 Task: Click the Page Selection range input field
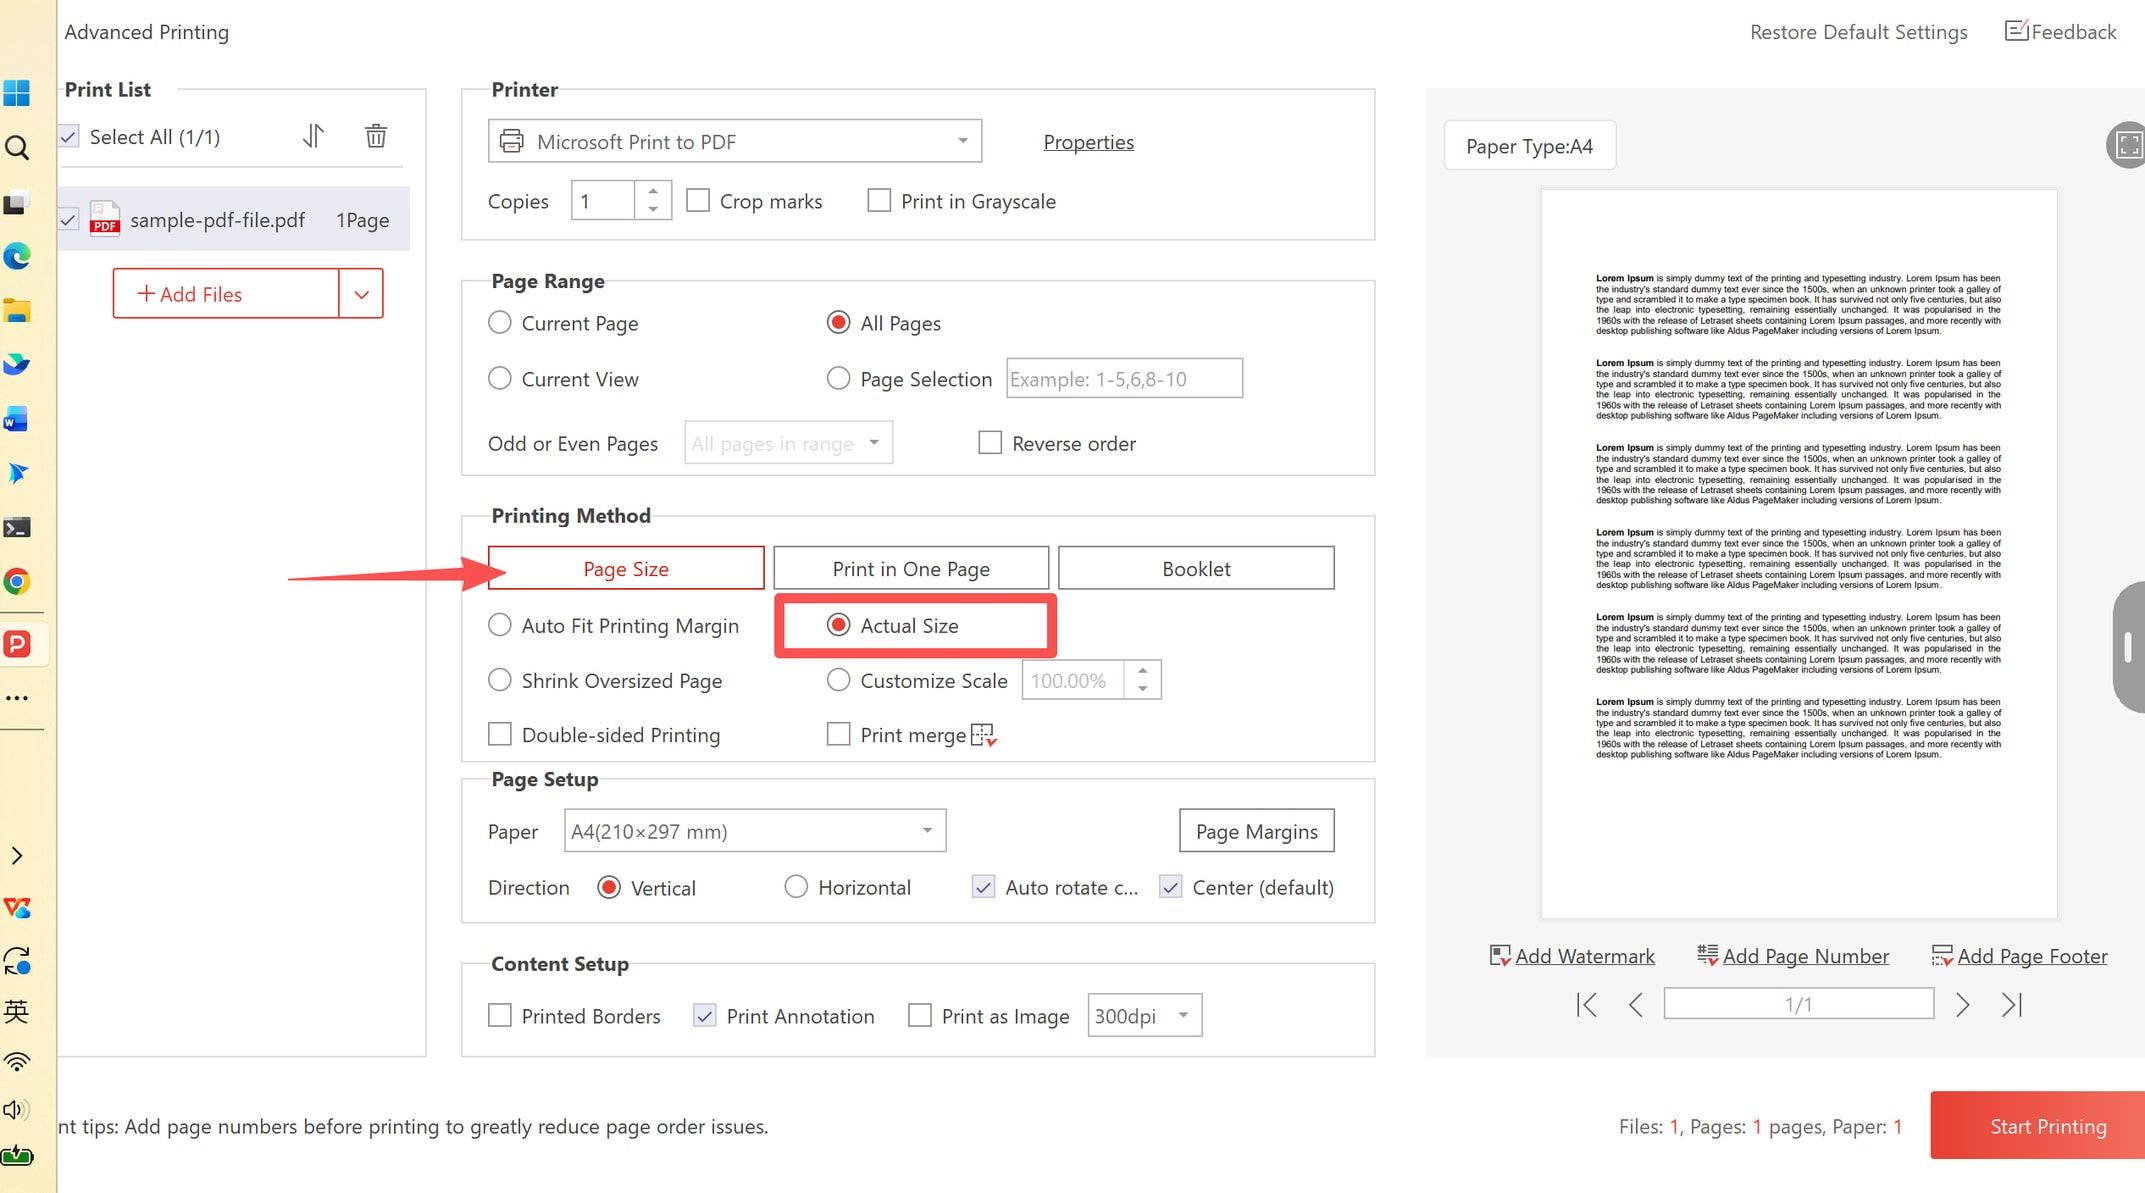click(x=1124, y=379)
